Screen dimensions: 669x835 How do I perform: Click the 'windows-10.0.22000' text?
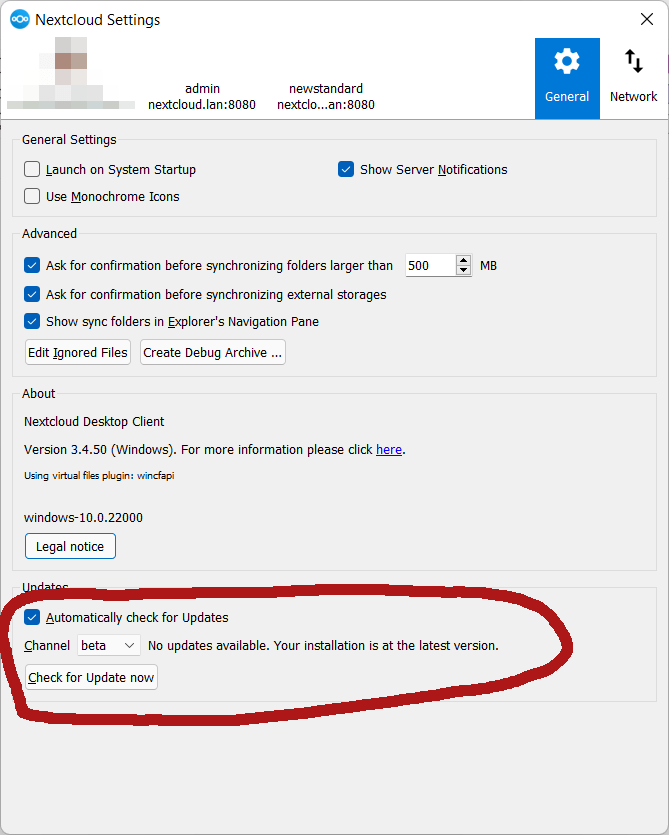click(x=83, y=518)
